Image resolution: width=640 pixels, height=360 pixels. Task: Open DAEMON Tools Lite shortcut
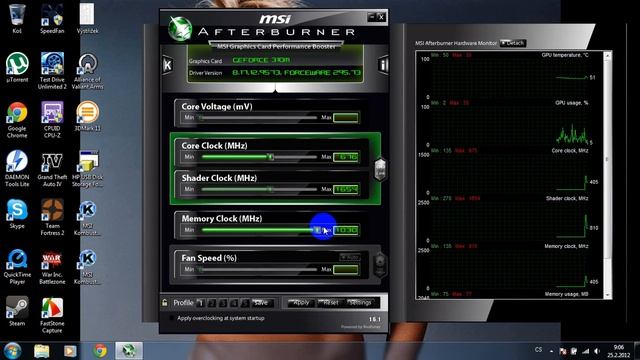tap(17, 168)
